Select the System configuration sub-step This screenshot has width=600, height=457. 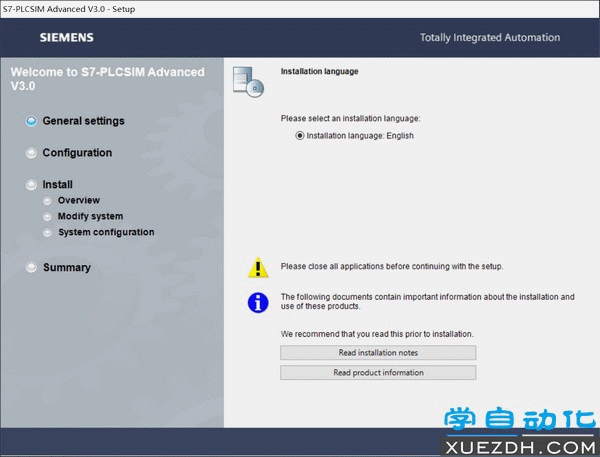coord(106,232)
